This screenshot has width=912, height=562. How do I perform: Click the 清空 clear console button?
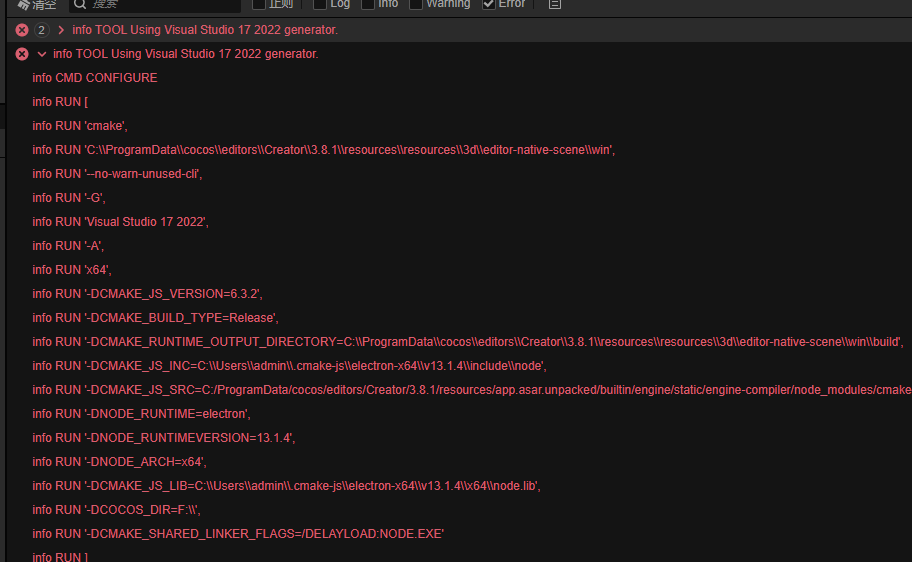pyautogui.click(x=37, y=5)
